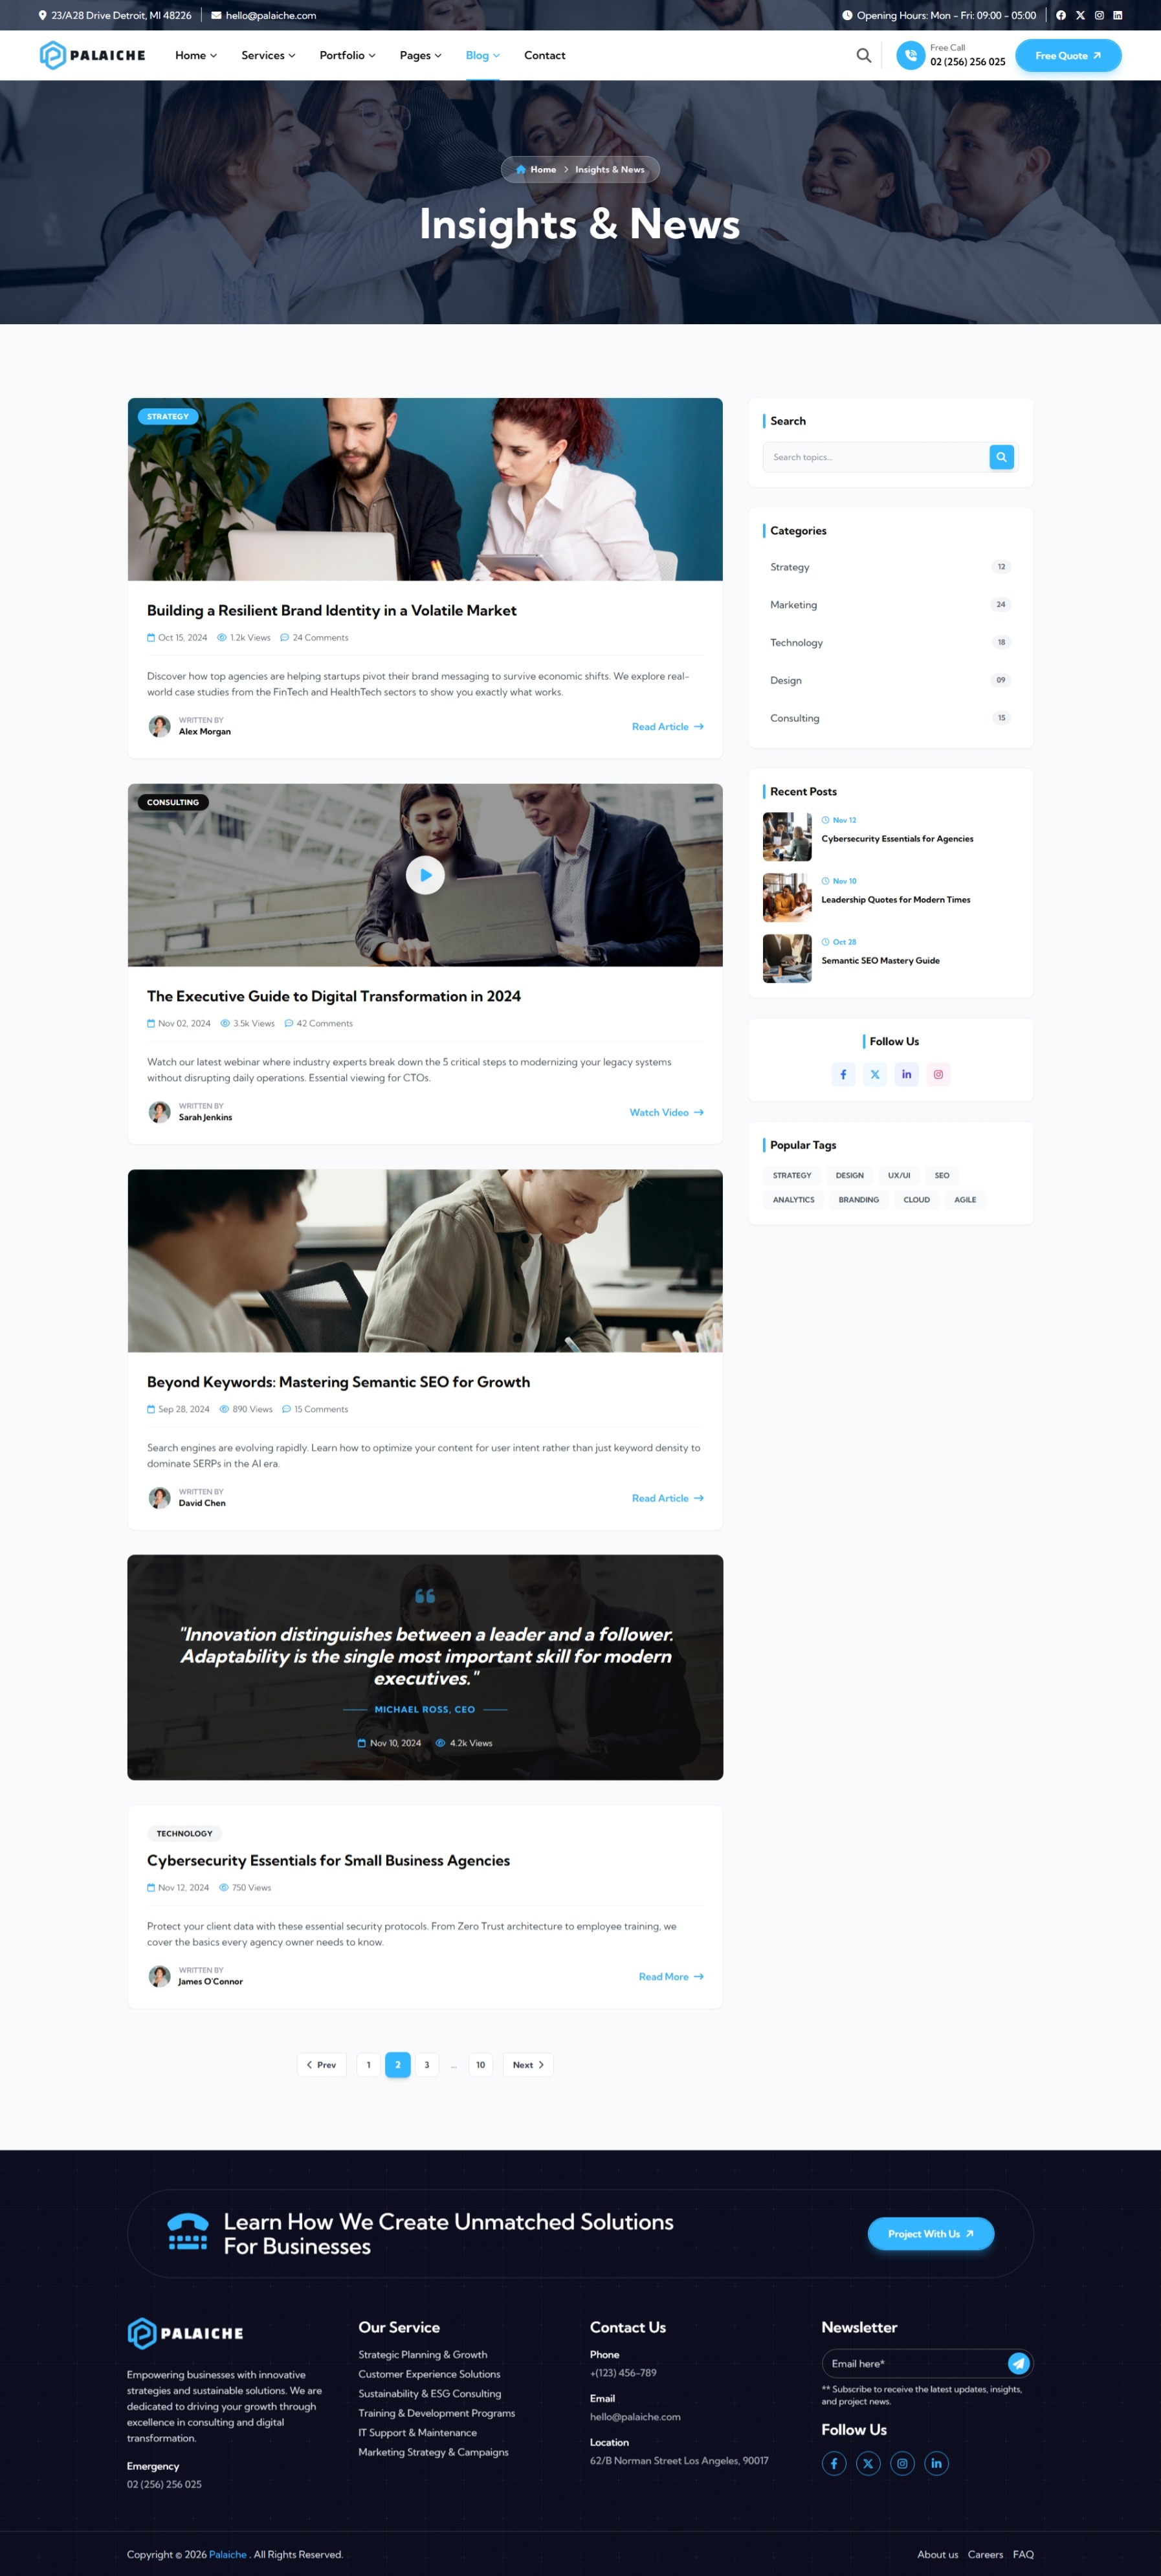
Task: Open X (Twitter) icon in top bar
Action: (1080, 15)
